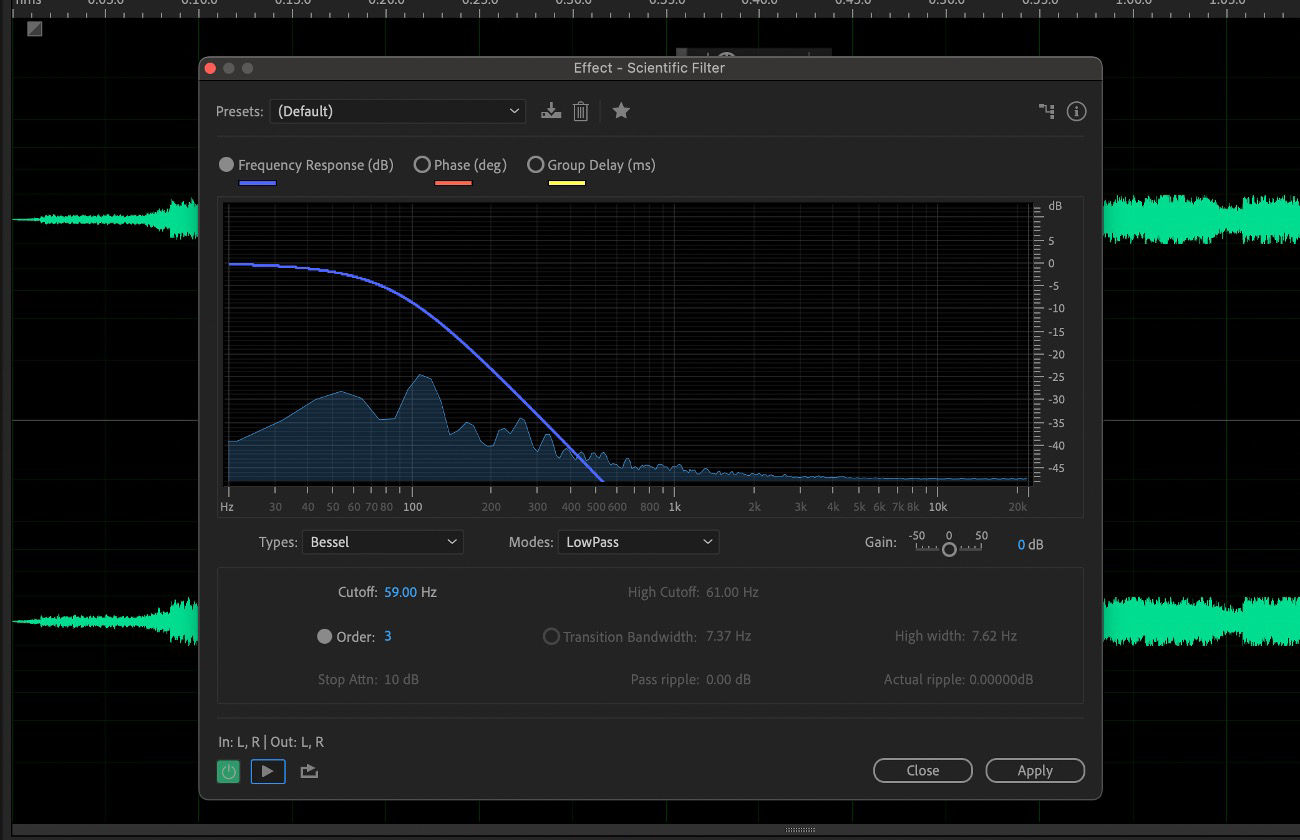Select the Frequency Response (dB) view
The image size is (1300, 840).
[x=226, y=164]
